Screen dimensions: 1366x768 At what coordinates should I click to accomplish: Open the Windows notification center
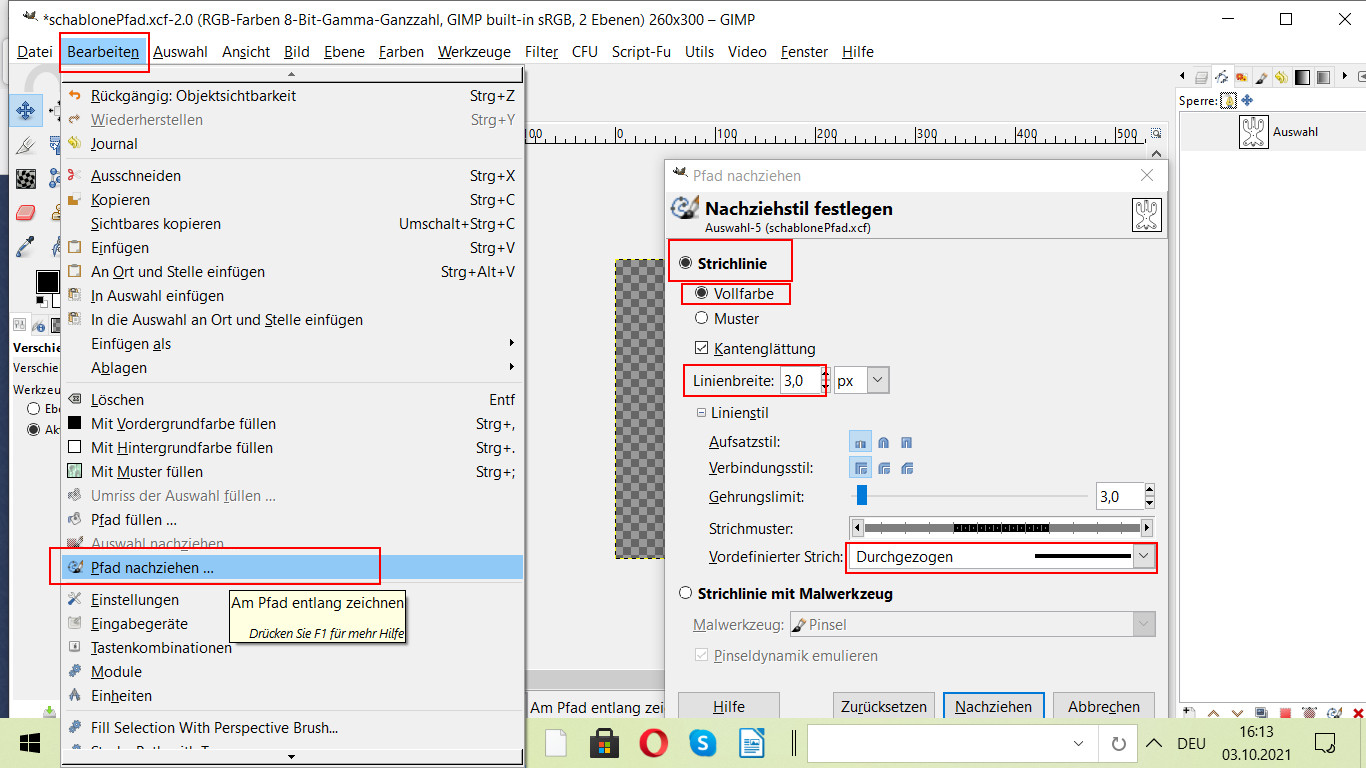[x=1326, y=743]
